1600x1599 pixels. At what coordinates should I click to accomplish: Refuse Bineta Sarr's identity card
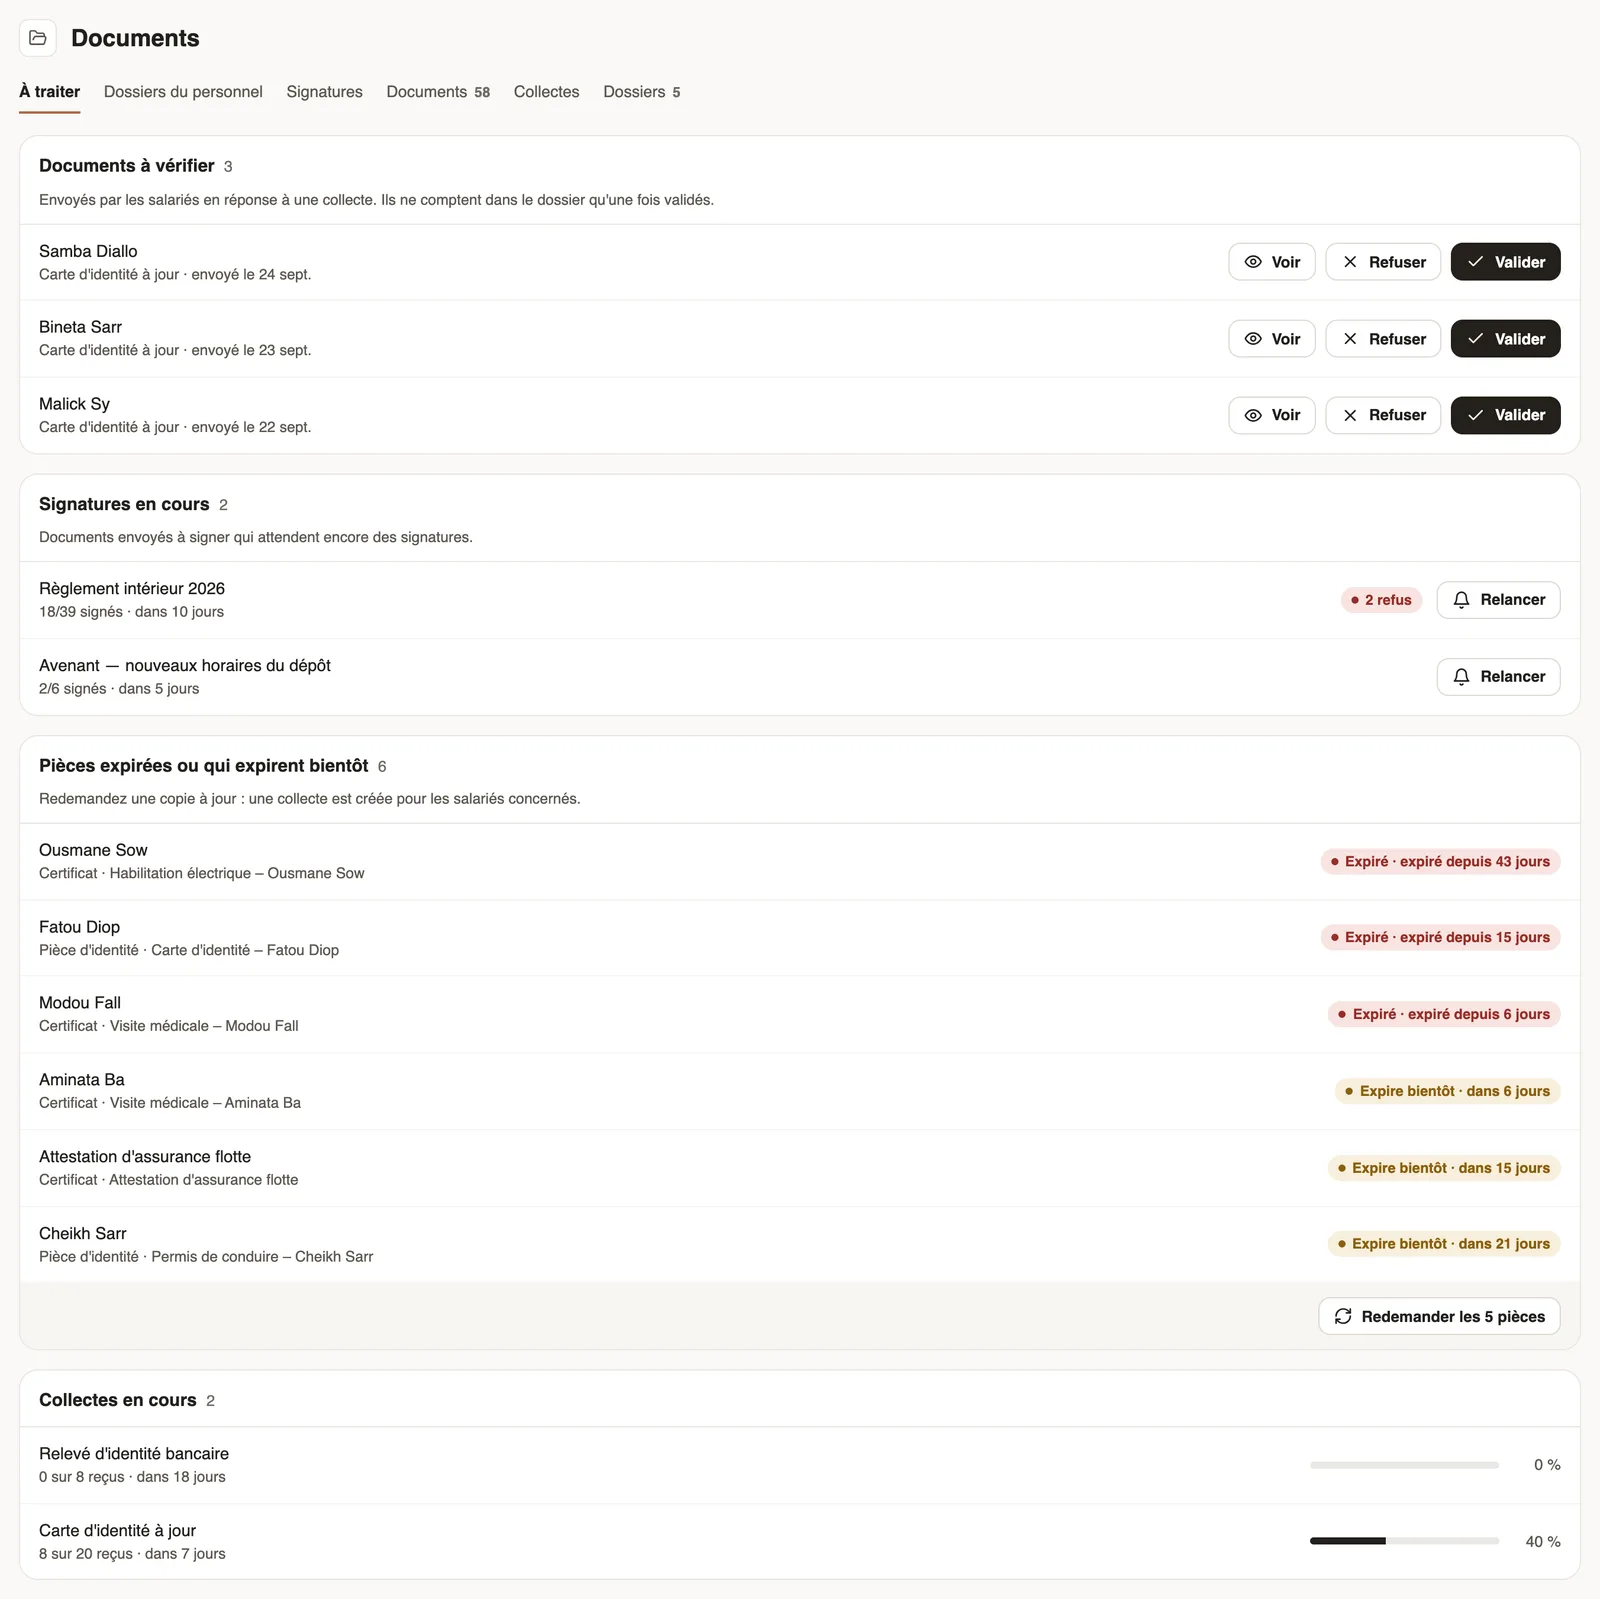[x=1383, y=339]
